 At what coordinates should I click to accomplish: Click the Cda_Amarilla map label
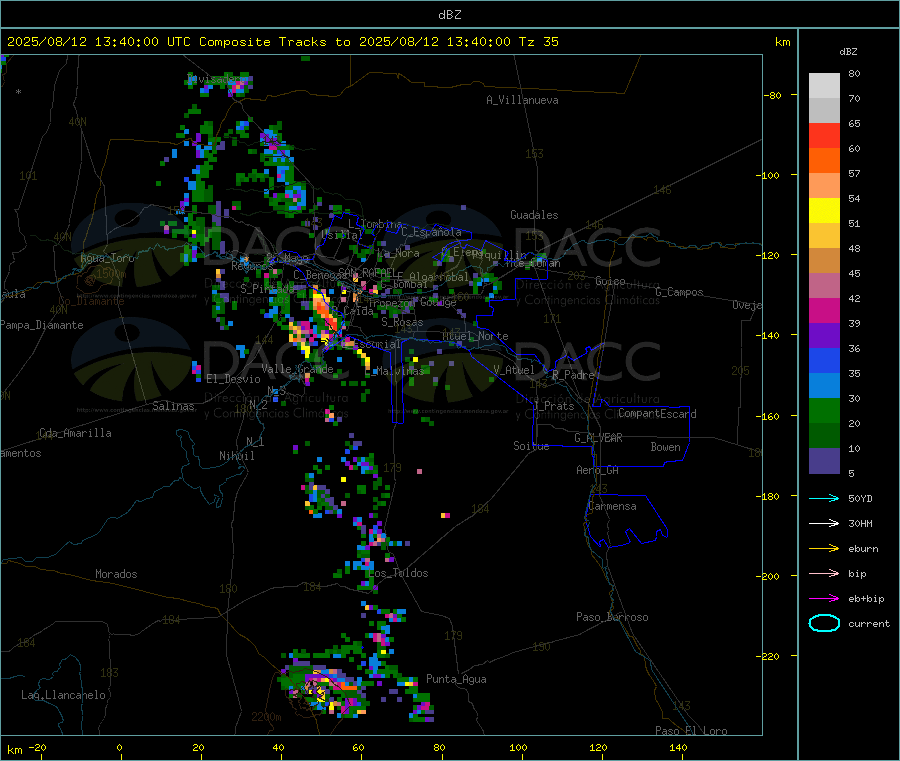[x=75, y=433]
